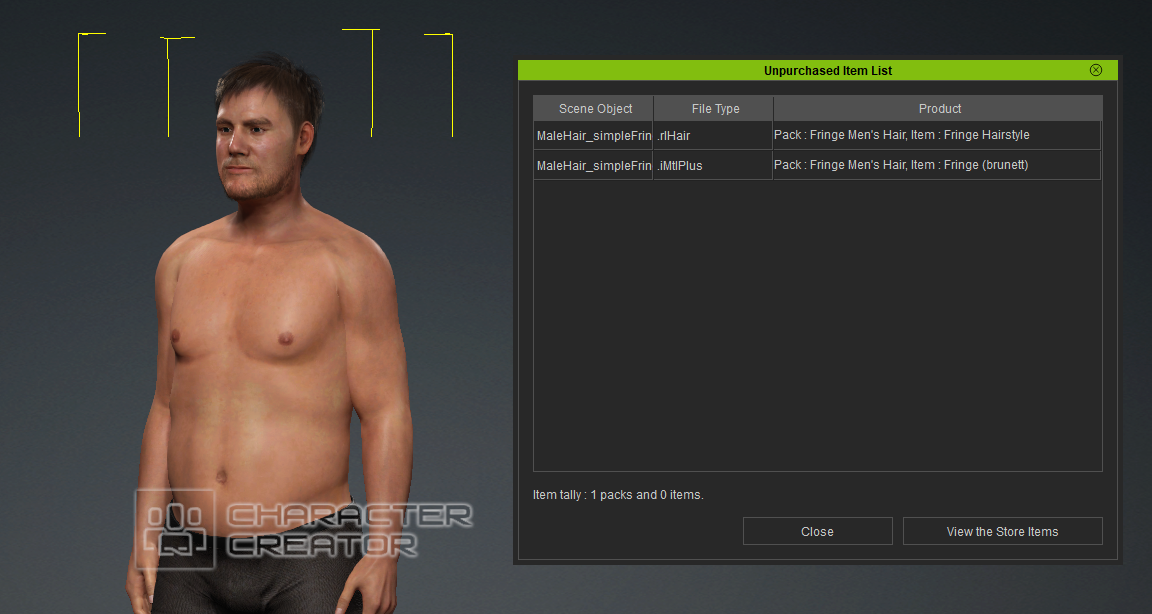Click the Close button
1152x614 pixels.
point(817,531)
